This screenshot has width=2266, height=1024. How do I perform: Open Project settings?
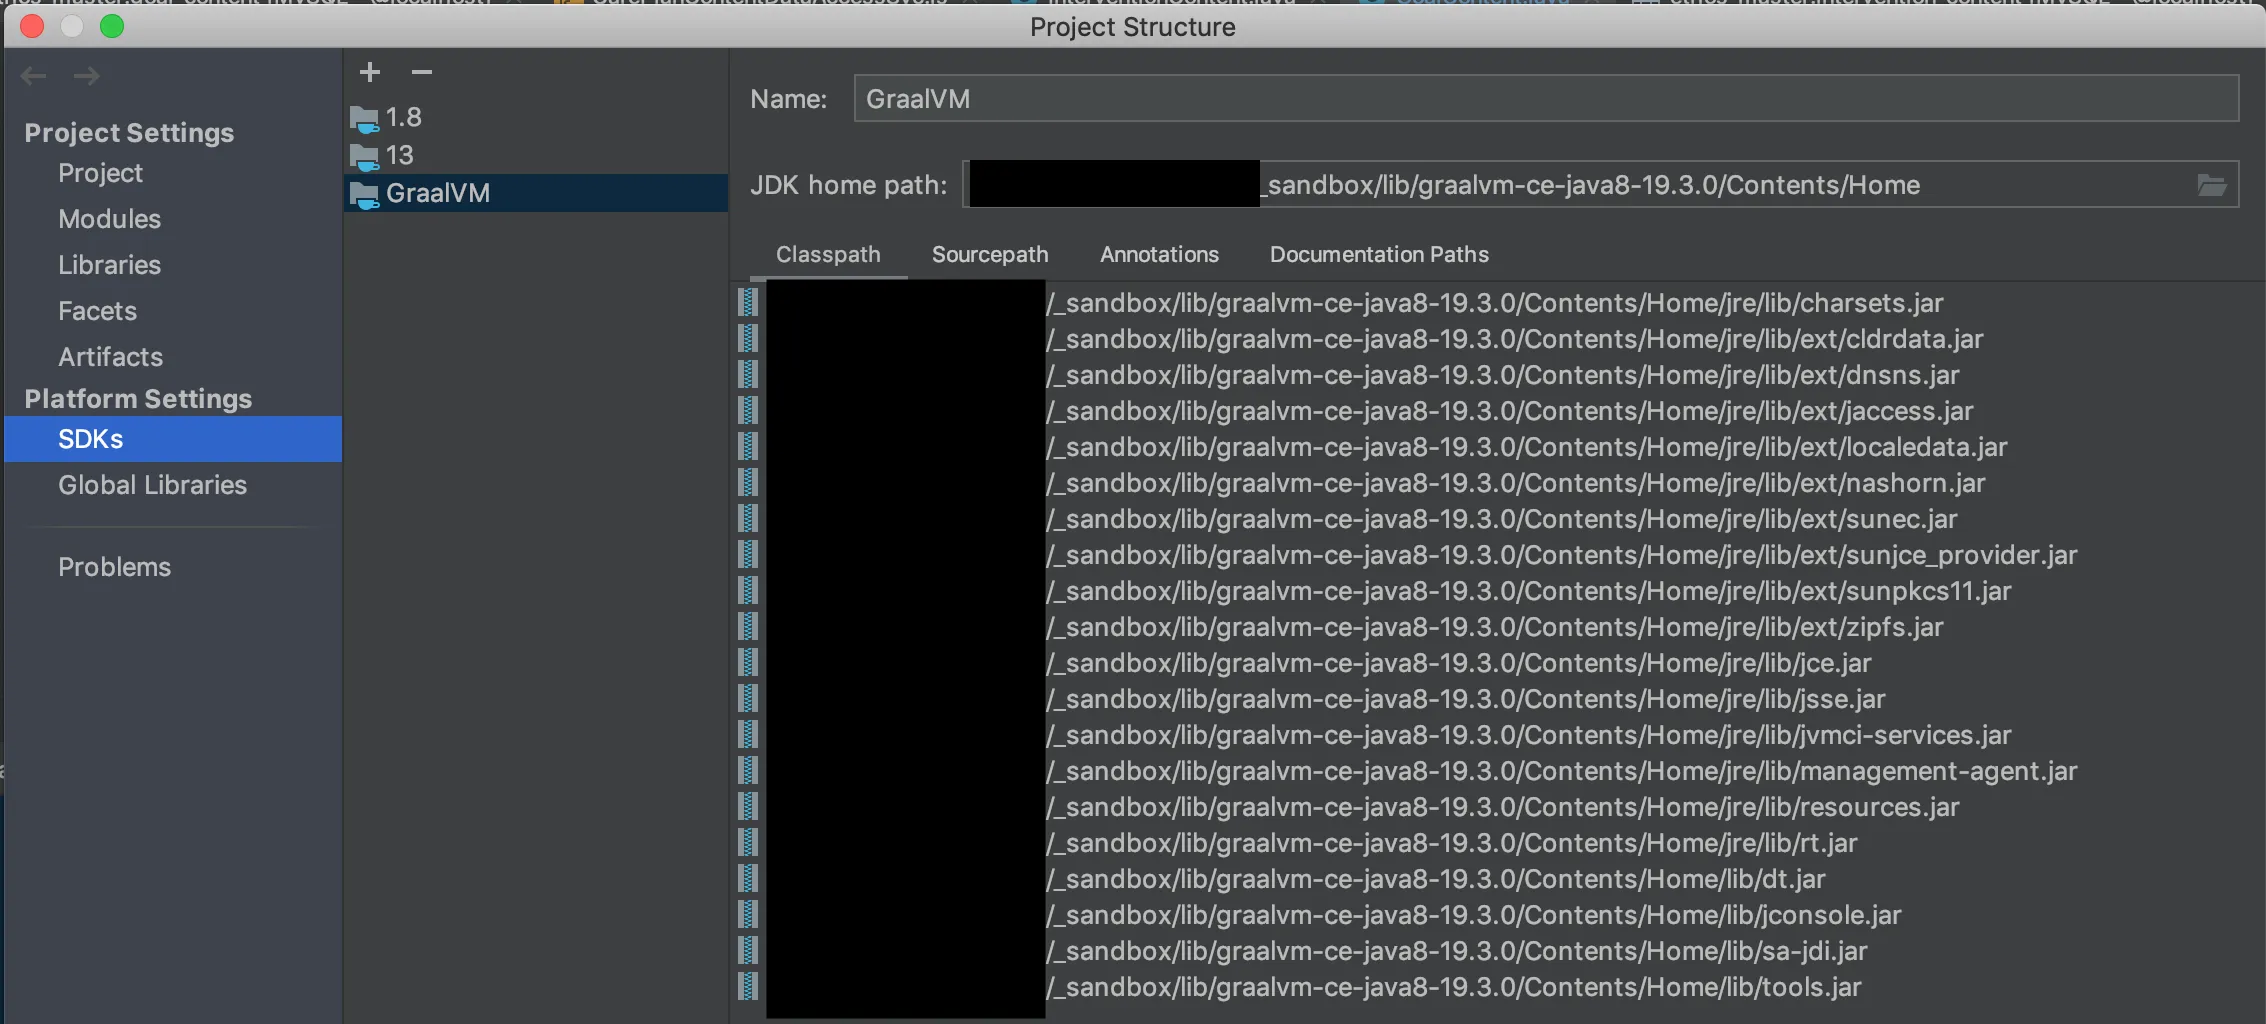(x=100, y=173)
